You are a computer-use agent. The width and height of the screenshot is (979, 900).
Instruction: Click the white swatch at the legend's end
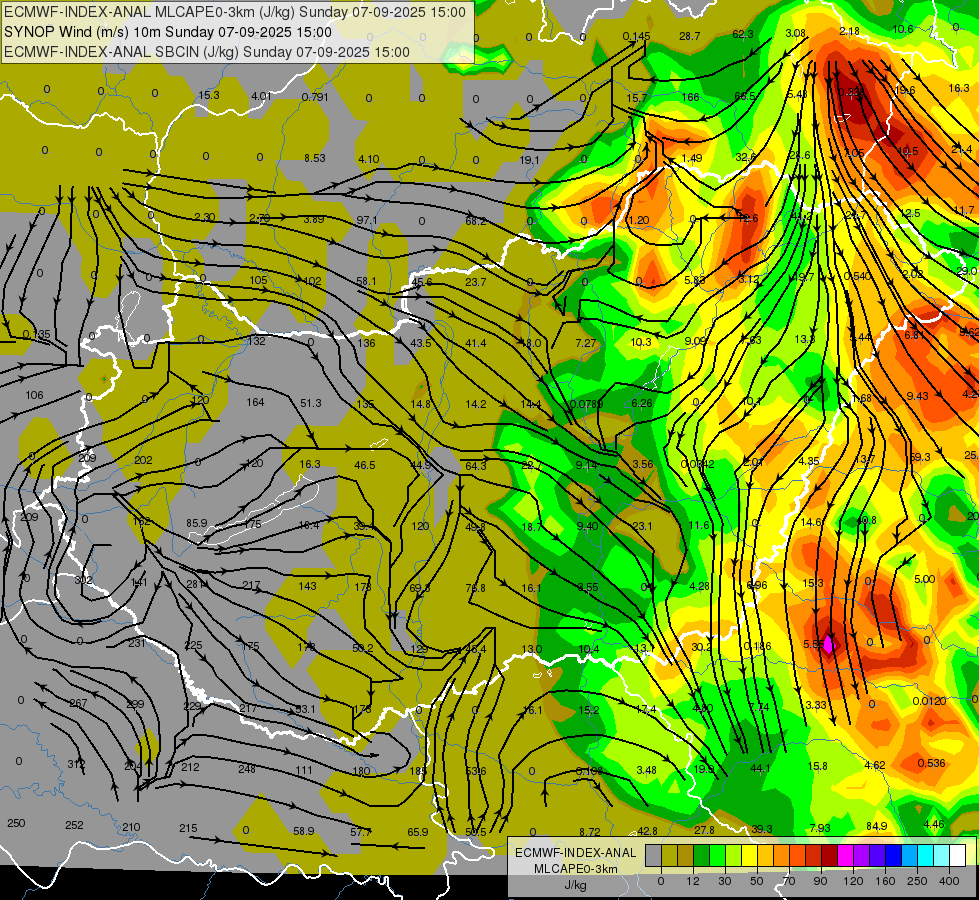tap(957, 856)
